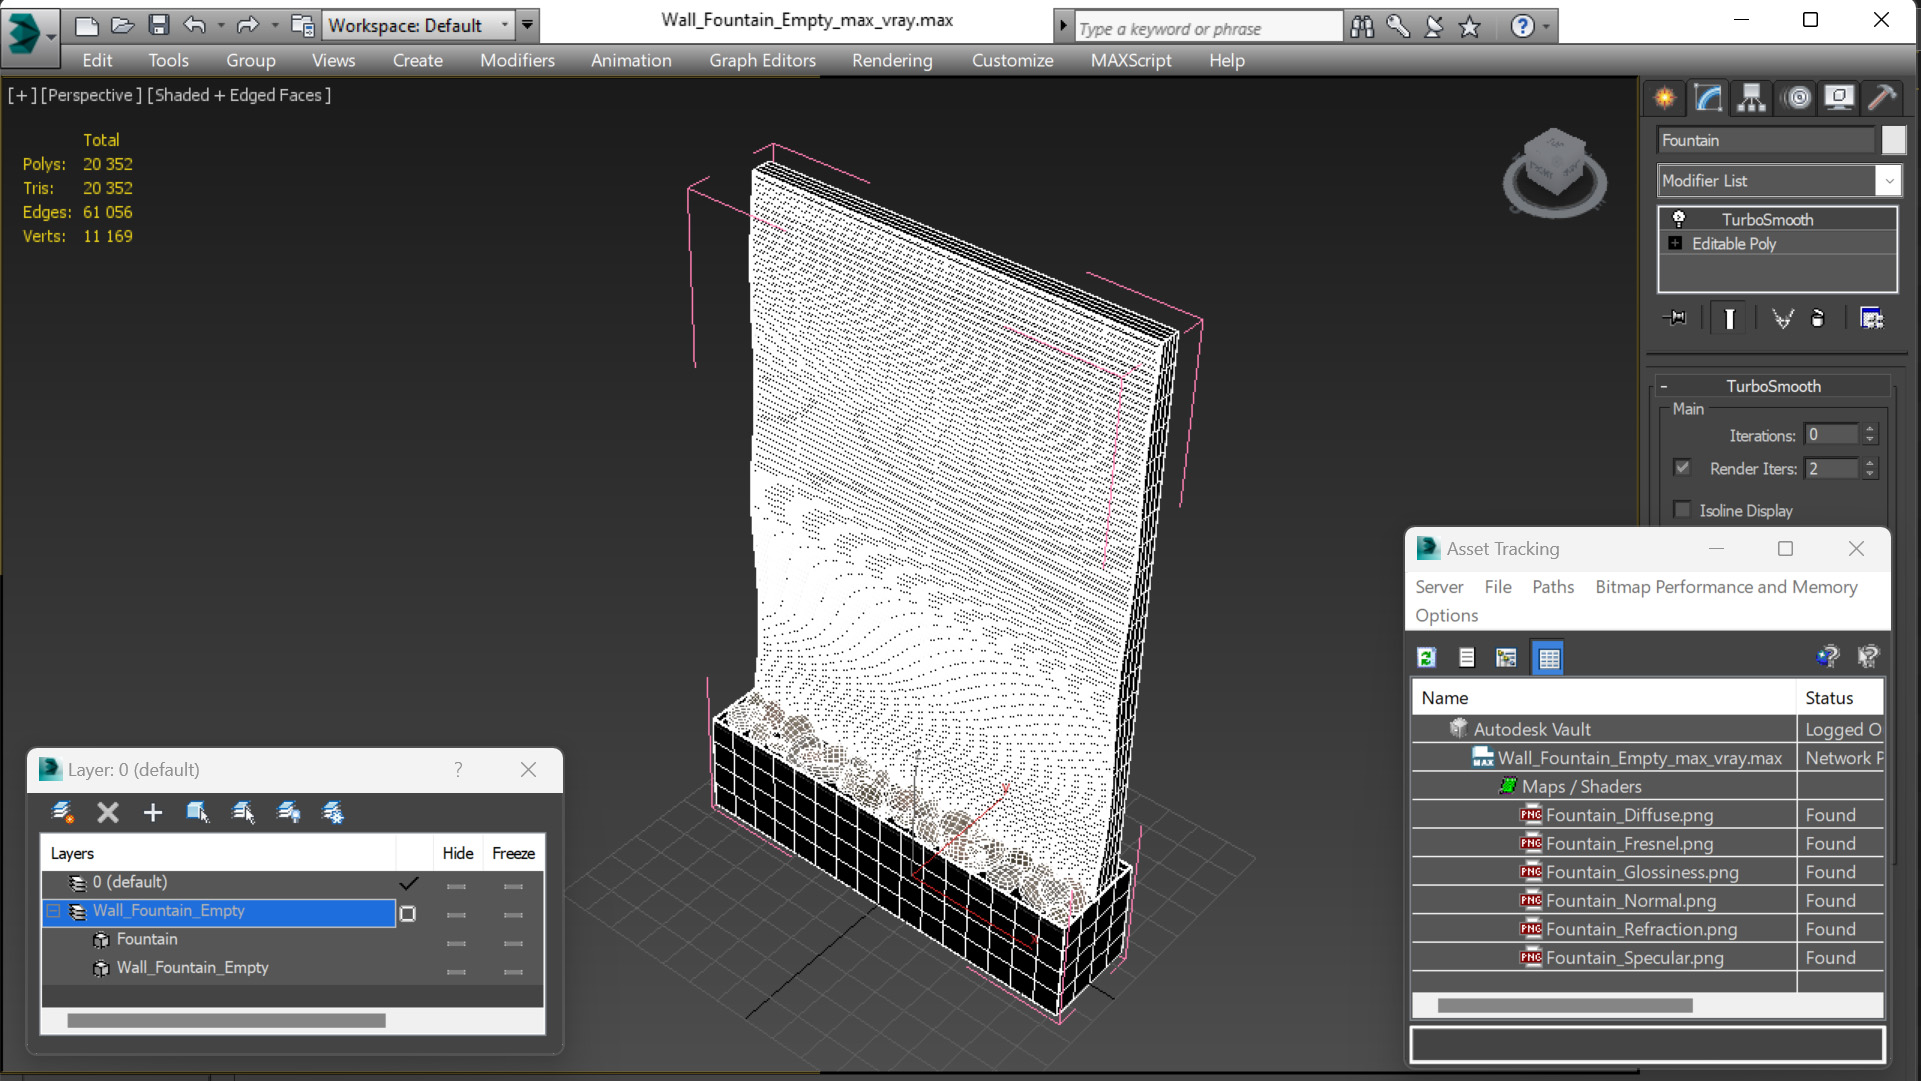Screen dimensions: 1921x1081
Task: Click Select Highlighted Objects and Layers icon
Action: pos(197,812)
